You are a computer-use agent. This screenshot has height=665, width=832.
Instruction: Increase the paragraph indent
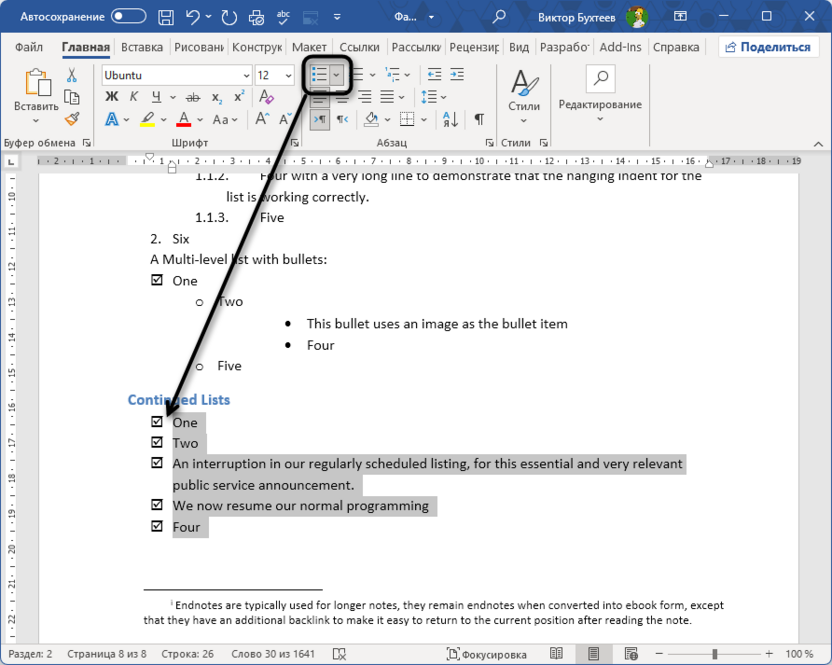457,74
